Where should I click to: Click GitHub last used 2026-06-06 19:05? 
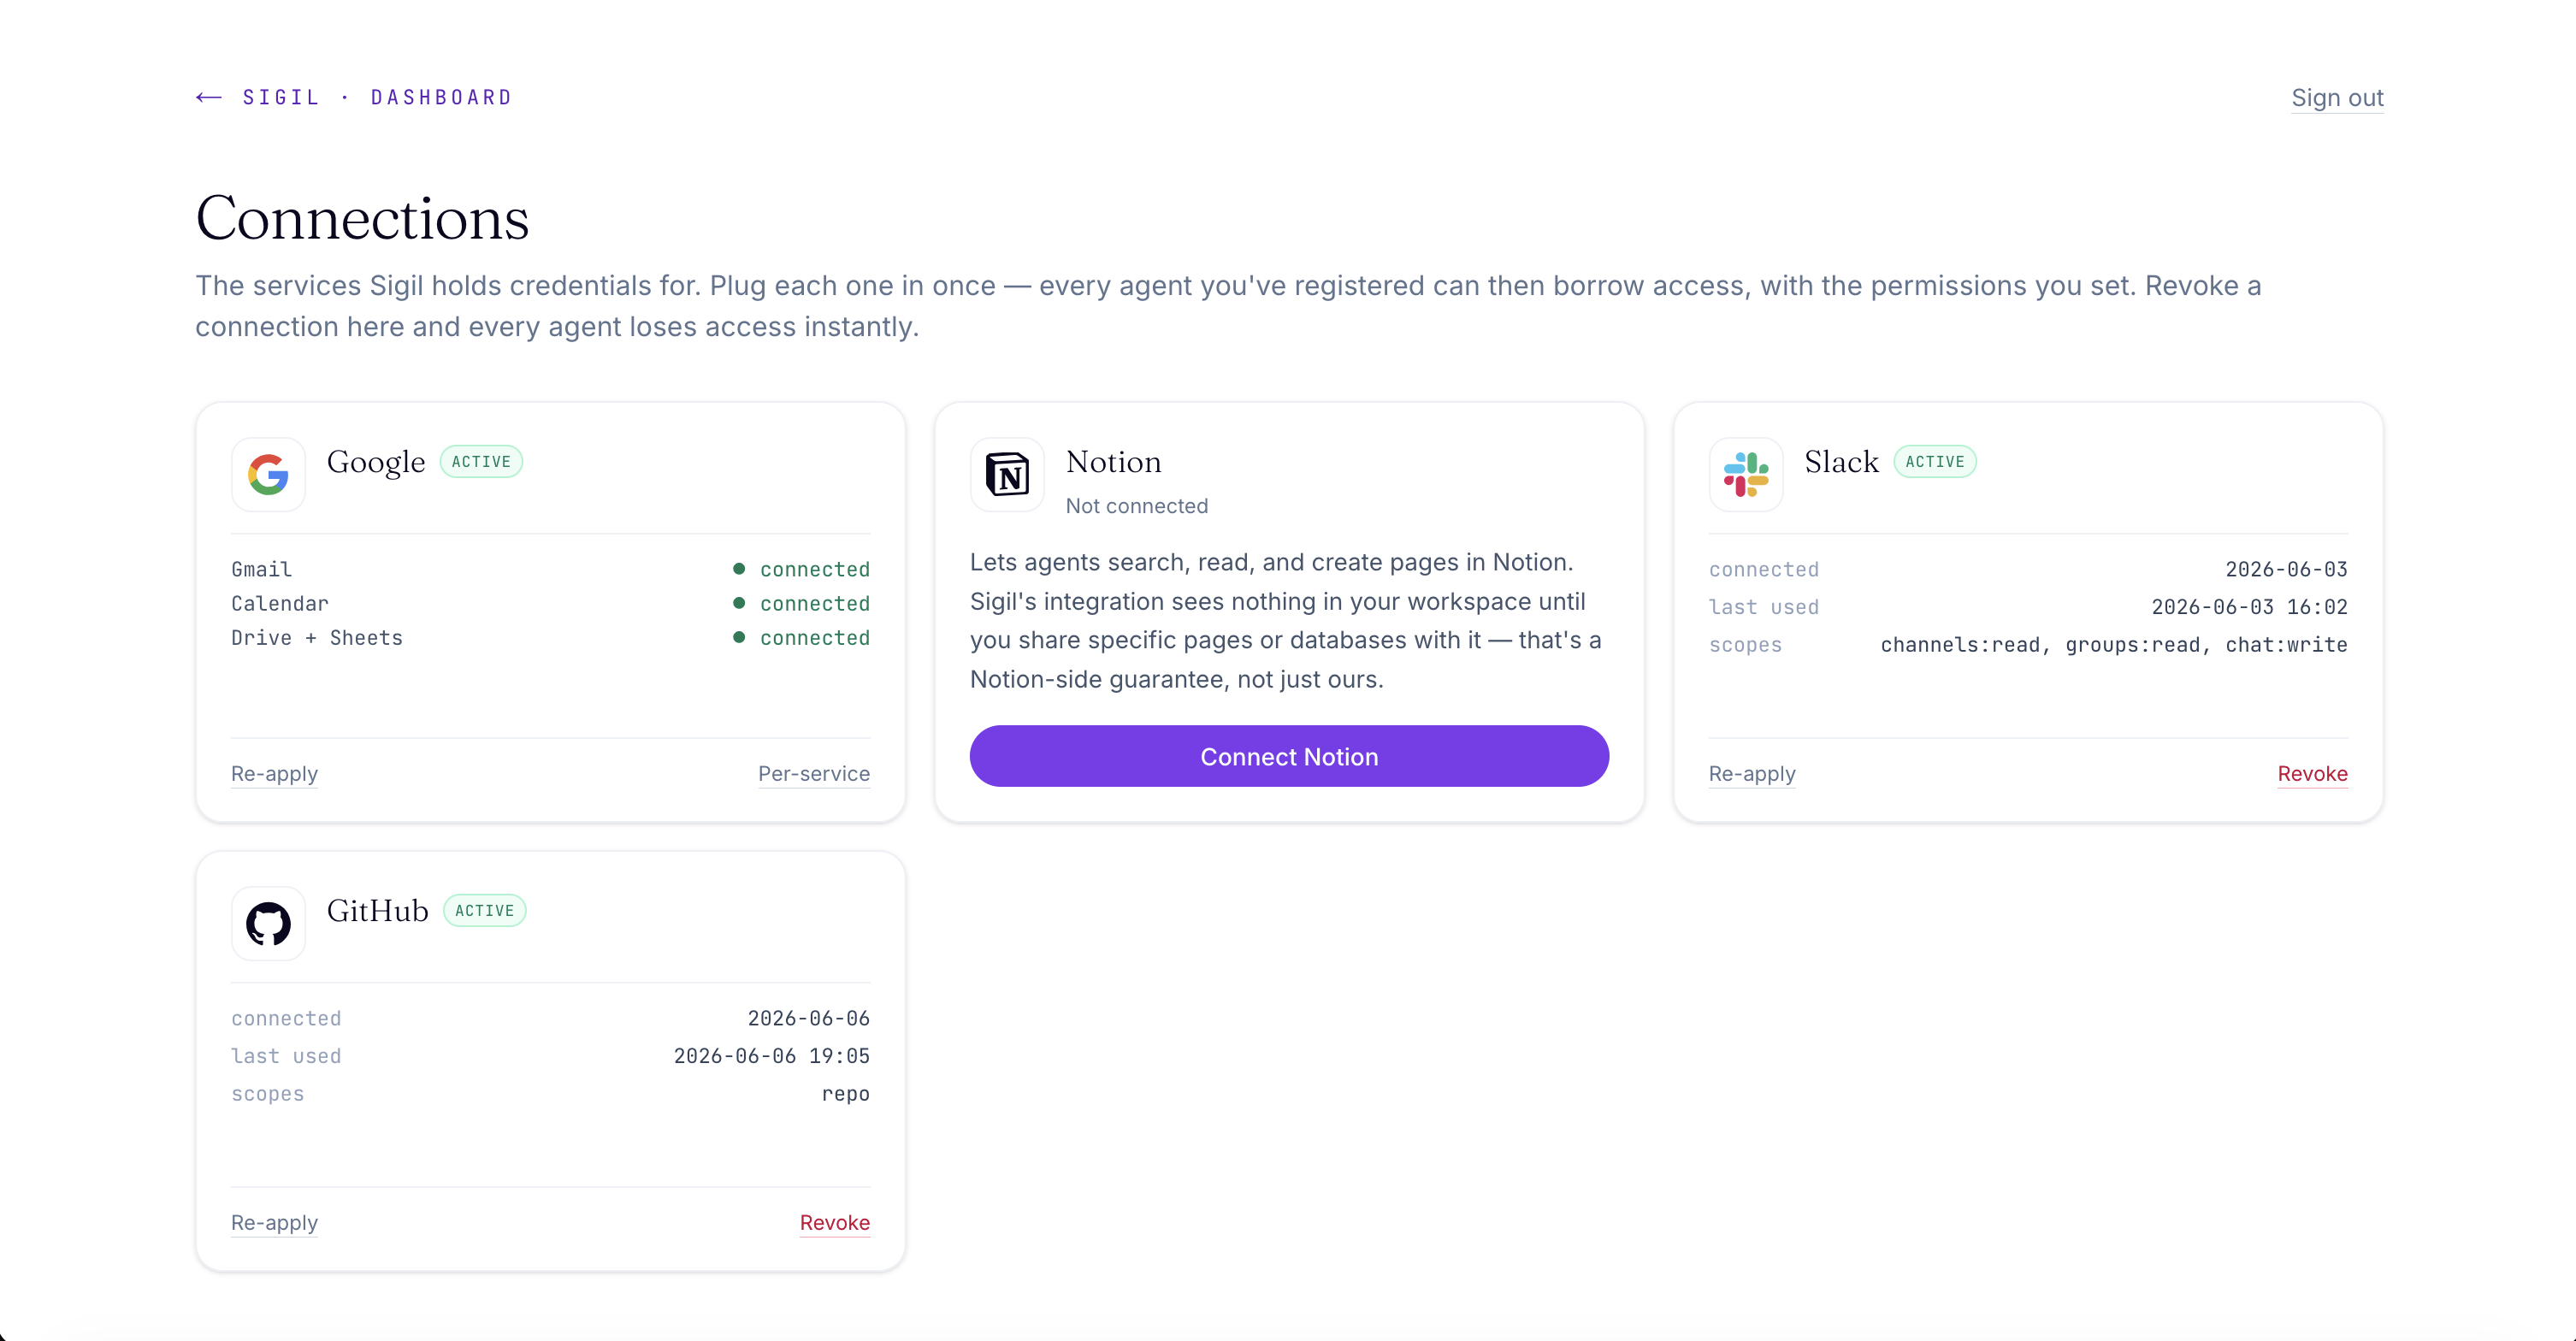pos(771,1056)
